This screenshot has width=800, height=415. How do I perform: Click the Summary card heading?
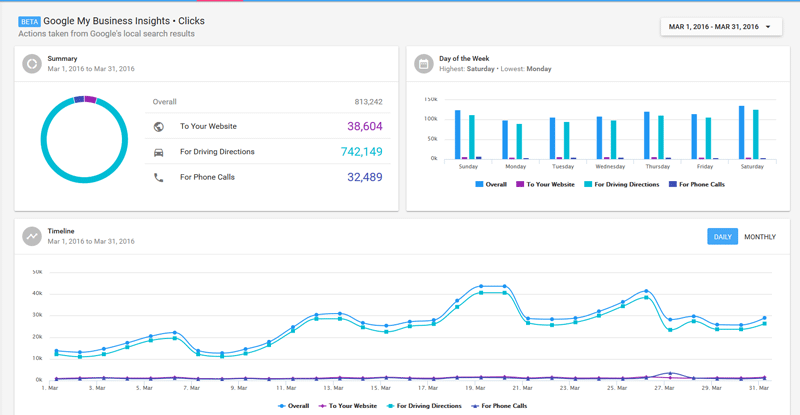click(62, 59)
